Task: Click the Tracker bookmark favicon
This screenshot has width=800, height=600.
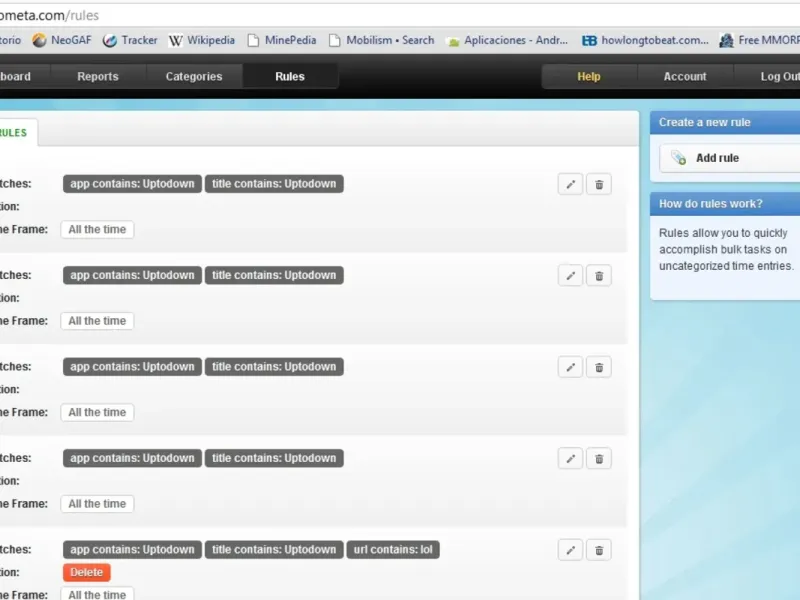Action: (x=110, y=40)
